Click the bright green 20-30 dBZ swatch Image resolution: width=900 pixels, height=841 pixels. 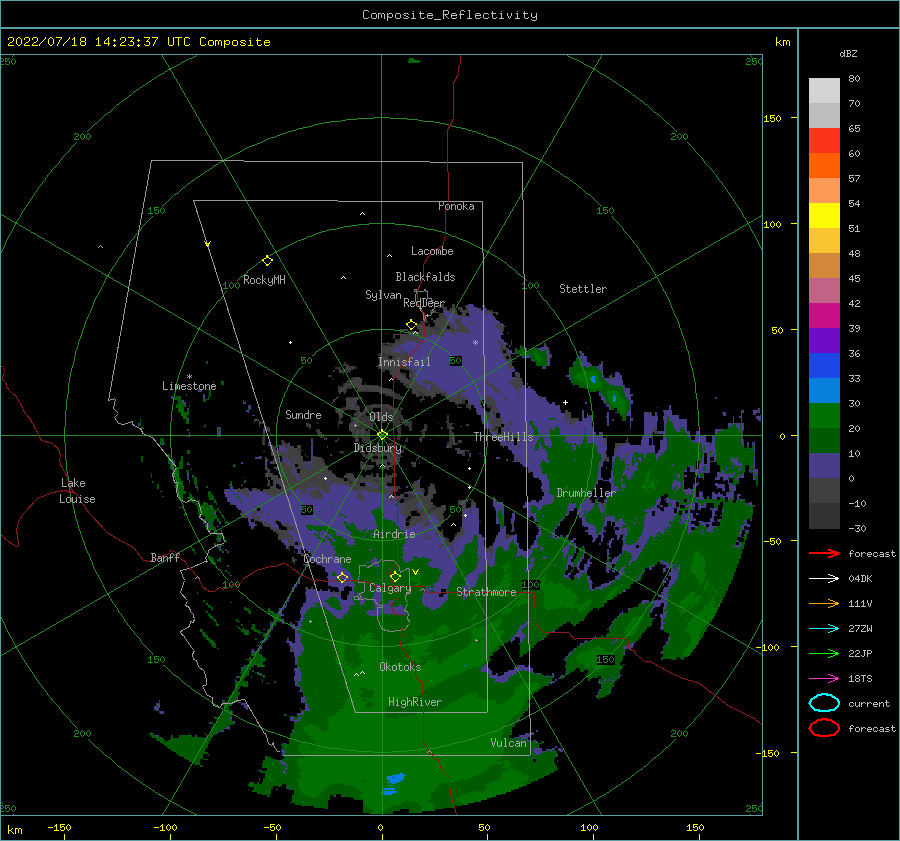click(x=824, y=416)
